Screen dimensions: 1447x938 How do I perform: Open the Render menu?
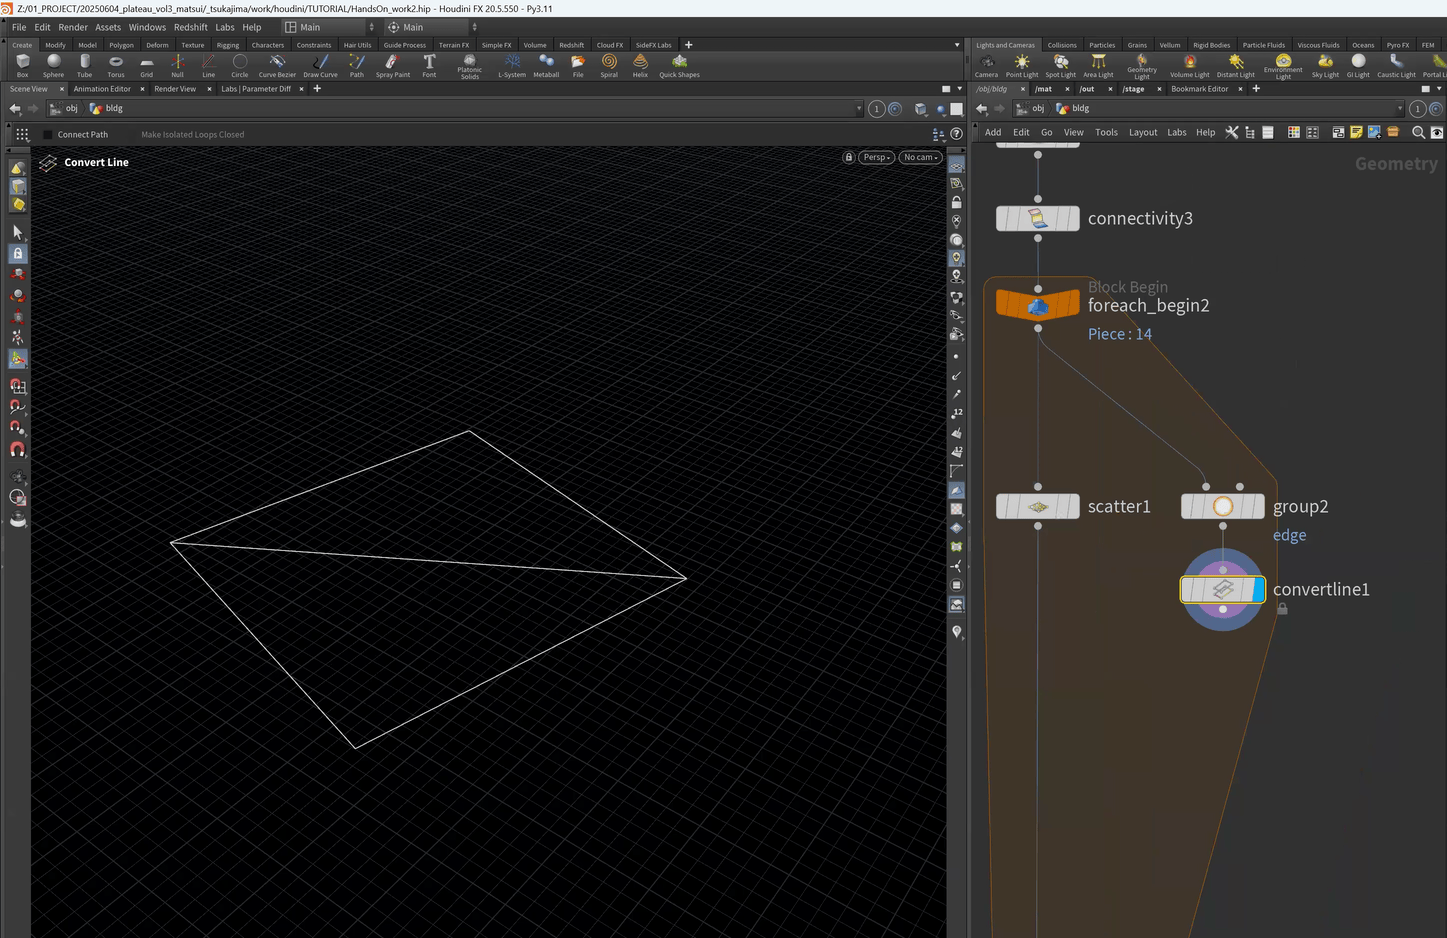(73, 27)
